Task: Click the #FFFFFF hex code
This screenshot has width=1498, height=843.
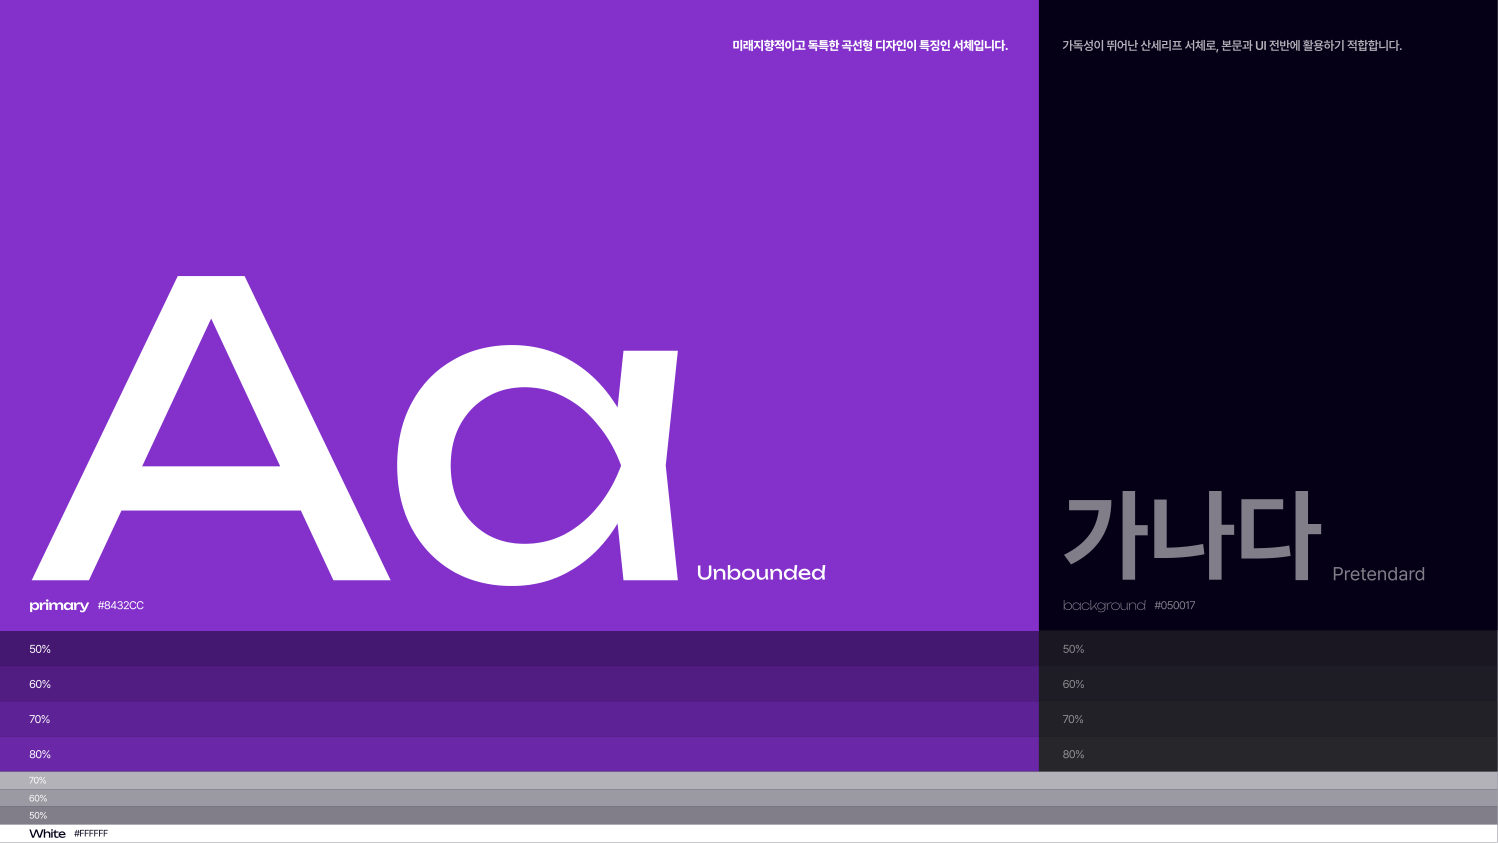Action: click(91, 834)
